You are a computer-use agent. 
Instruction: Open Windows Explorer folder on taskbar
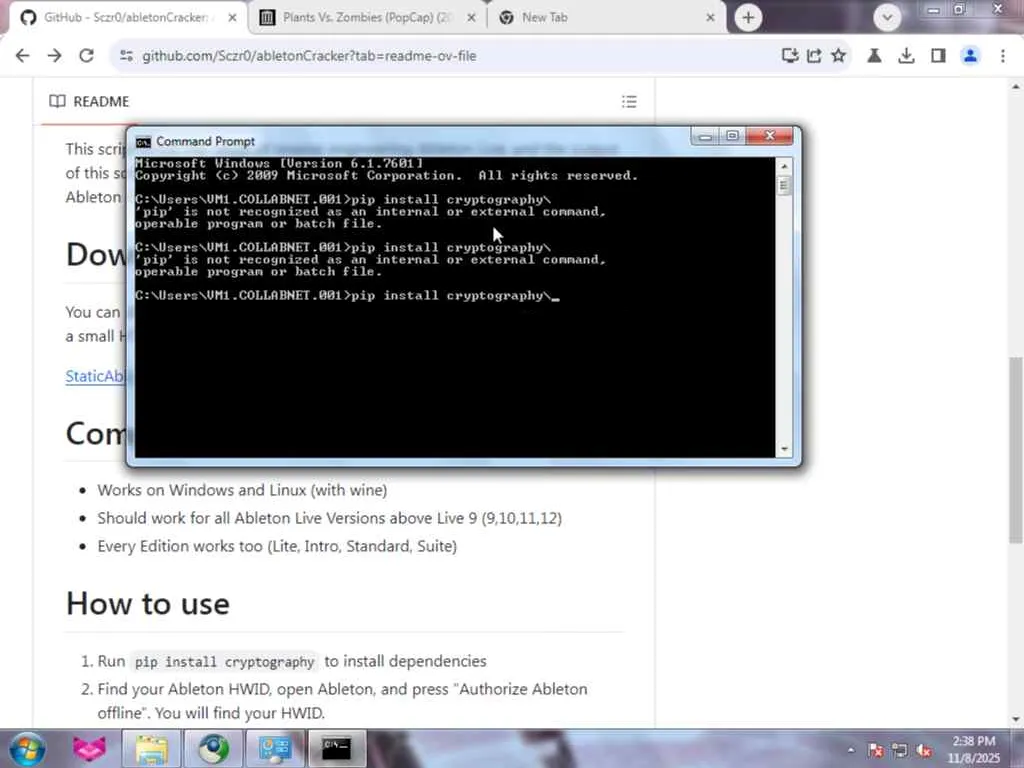coord(152,748)
